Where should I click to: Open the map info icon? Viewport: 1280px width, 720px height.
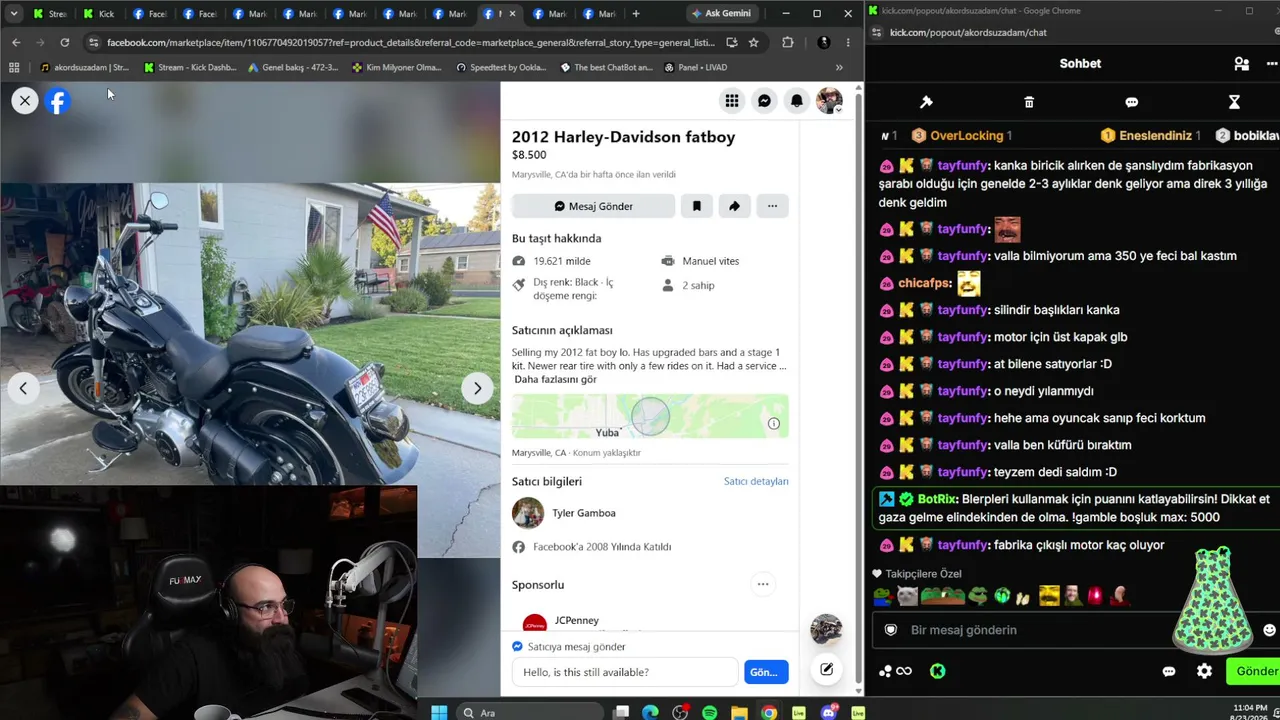(x=774, y=424)
